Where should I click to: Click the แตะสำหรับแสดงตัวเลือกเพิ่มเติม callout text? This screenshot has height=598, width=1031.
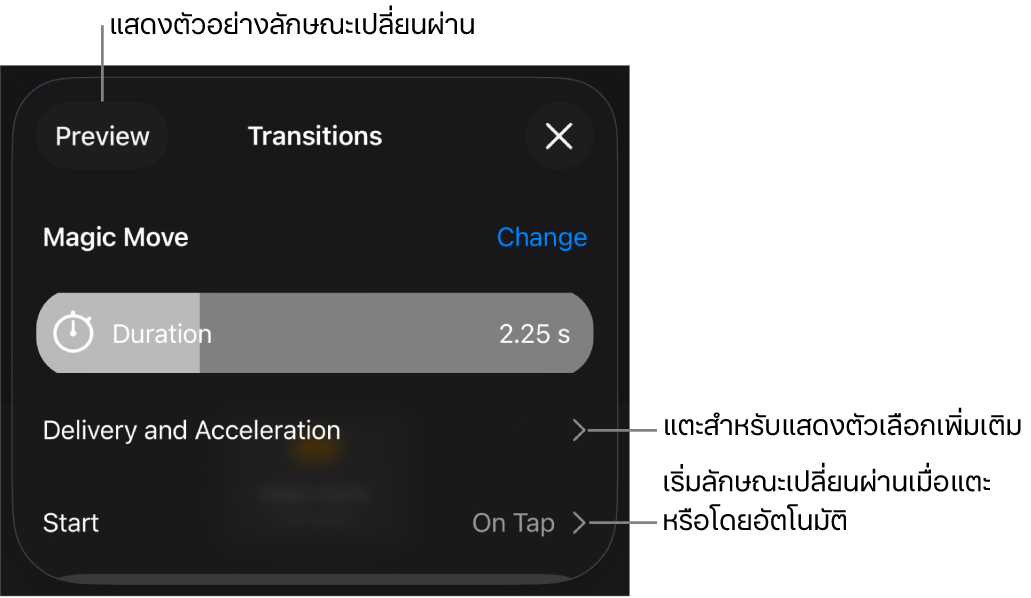[x=842, y=426]
